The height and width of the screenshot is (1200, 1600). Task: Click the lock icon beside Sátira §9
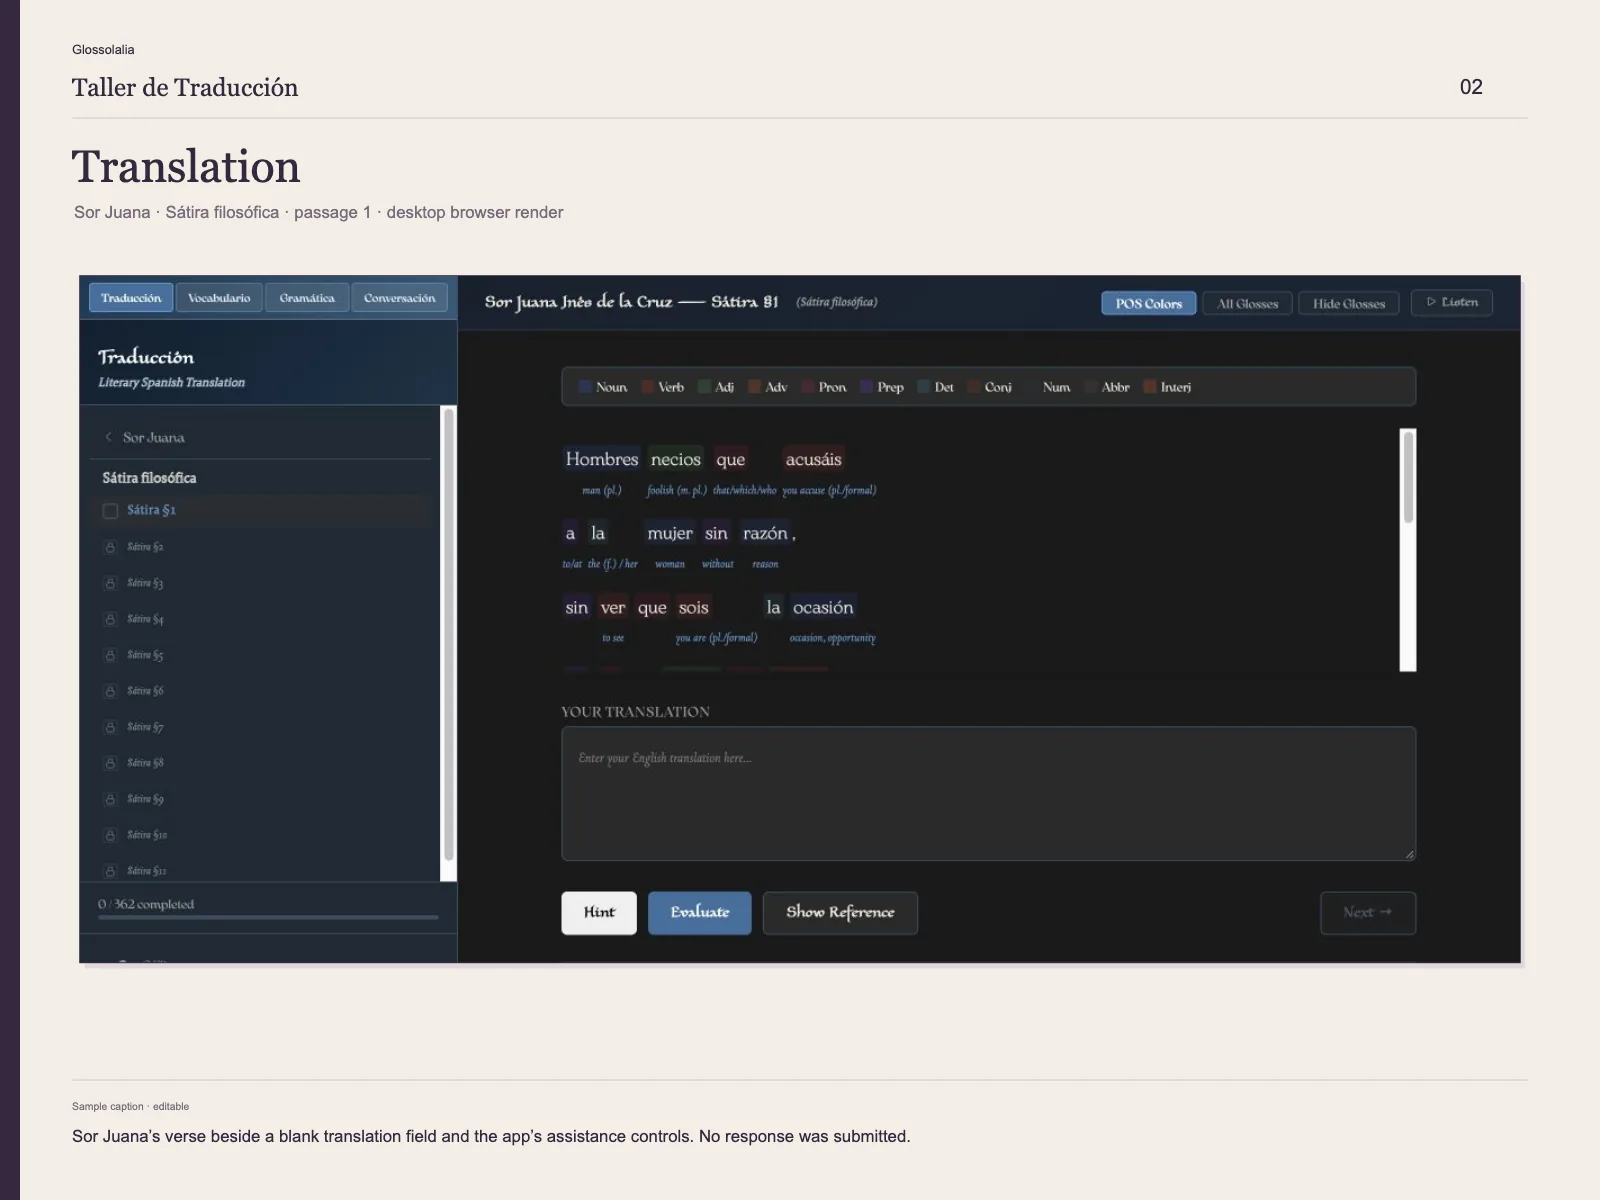tap(110, 799)
